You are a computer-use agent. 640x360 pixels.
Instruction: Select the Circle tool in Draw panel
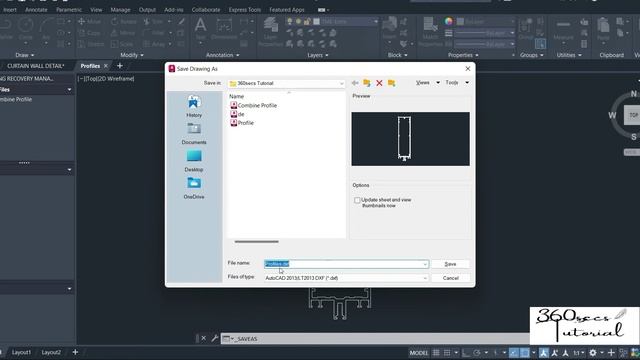pos(25,29)
